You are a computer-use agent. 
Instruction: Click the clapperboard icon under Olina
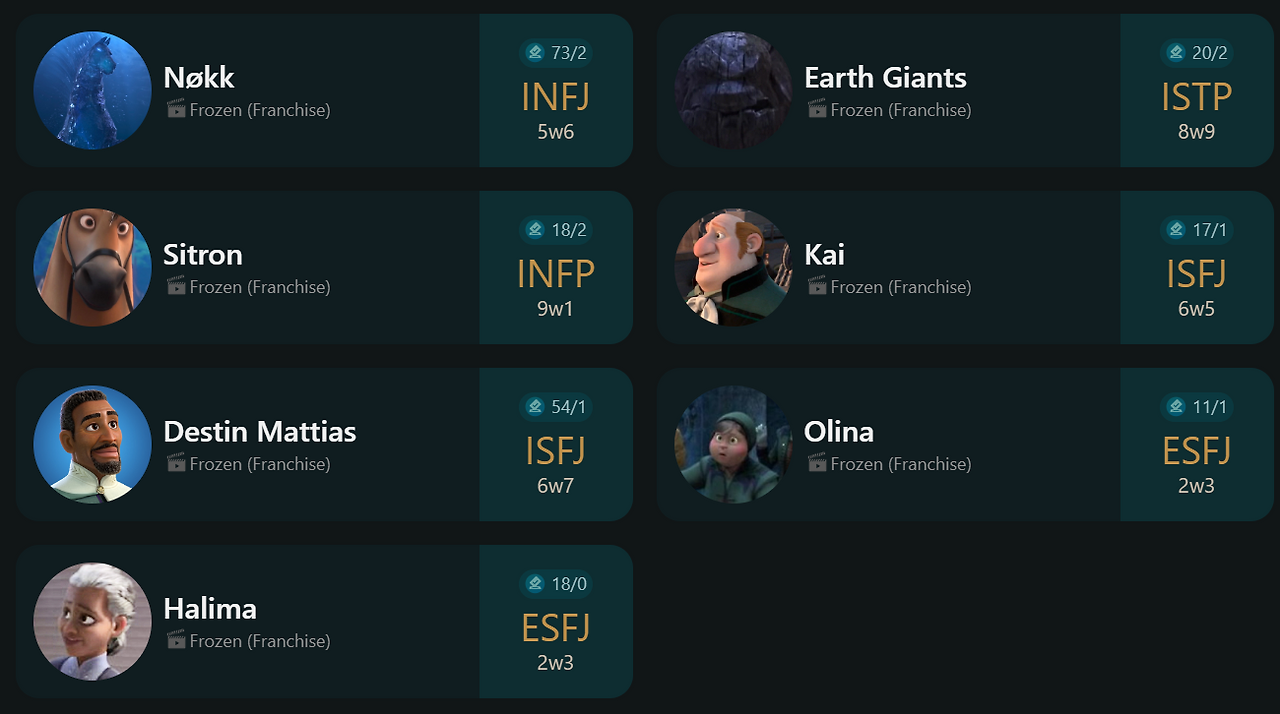pos(817,463)
